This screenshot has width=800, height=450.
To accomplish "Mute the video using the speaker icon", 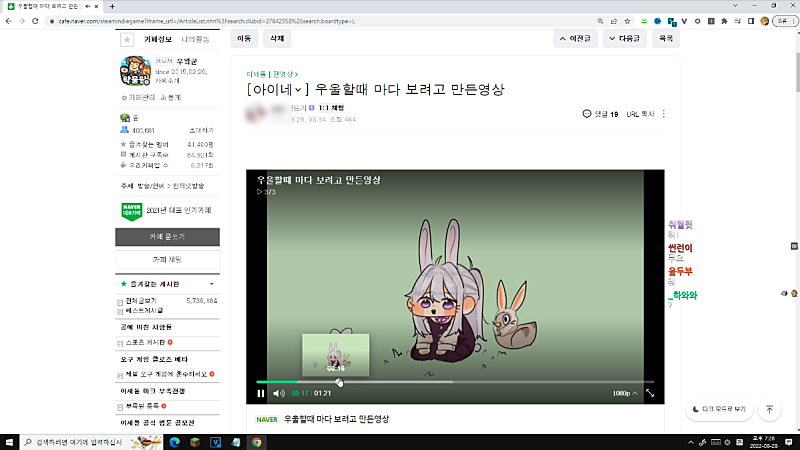I will pyautogui.click(x=279, y=393).
